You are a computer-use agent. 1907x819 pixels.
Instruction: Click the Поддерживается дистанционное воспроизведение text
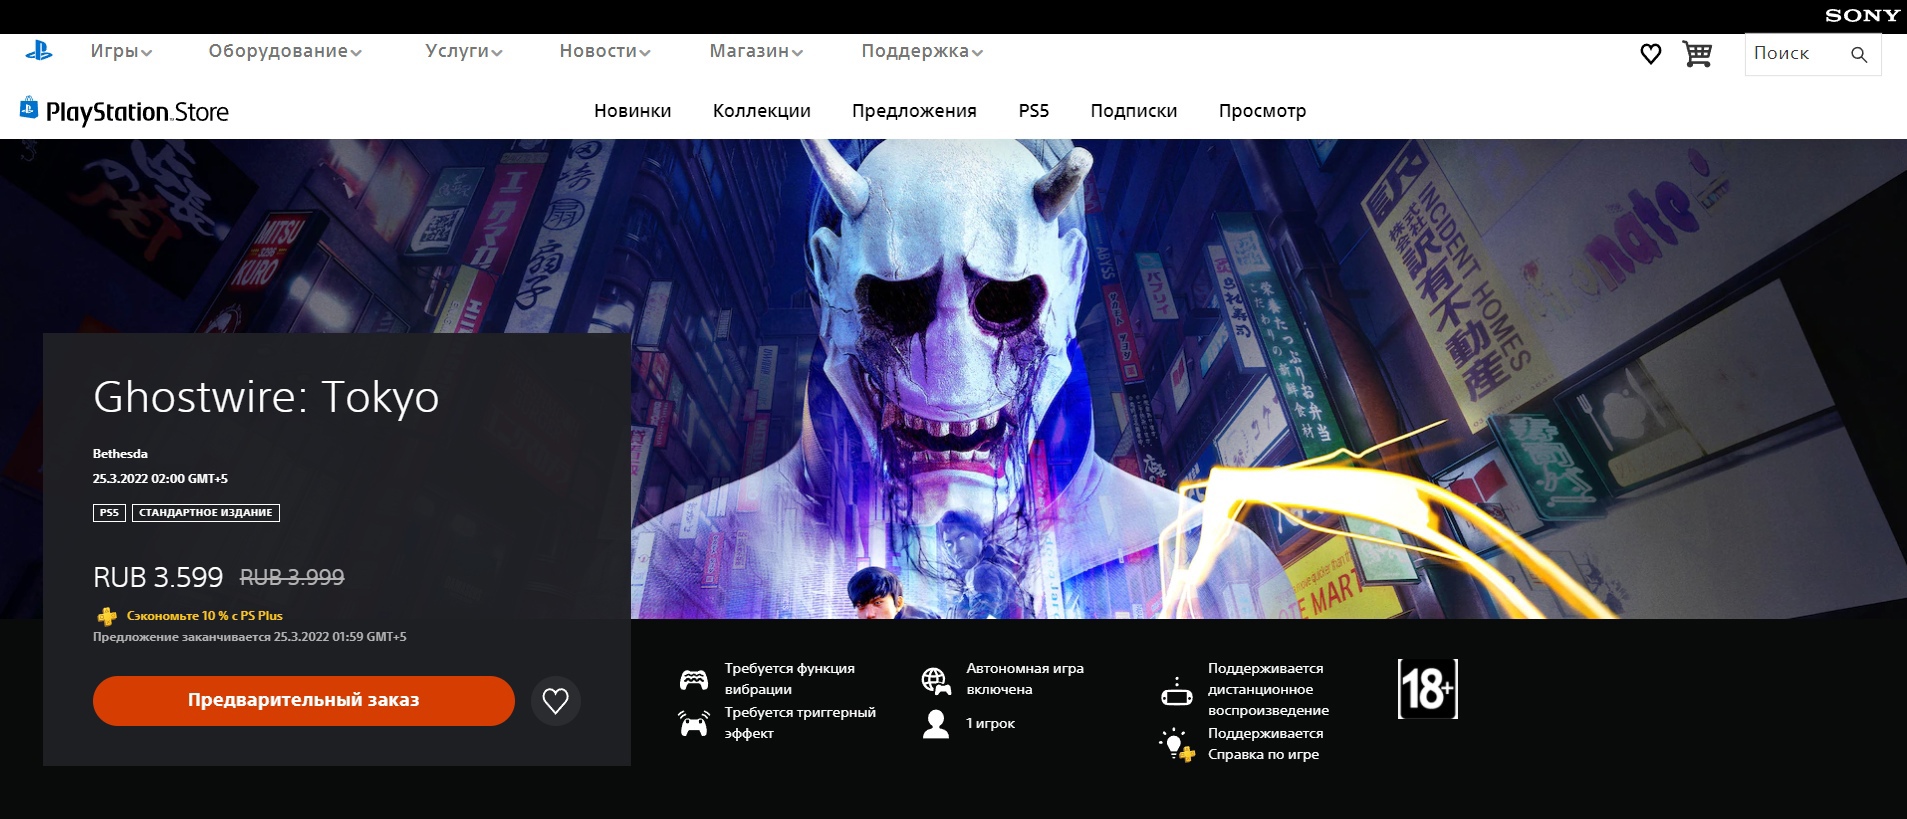click(1268, 689)
